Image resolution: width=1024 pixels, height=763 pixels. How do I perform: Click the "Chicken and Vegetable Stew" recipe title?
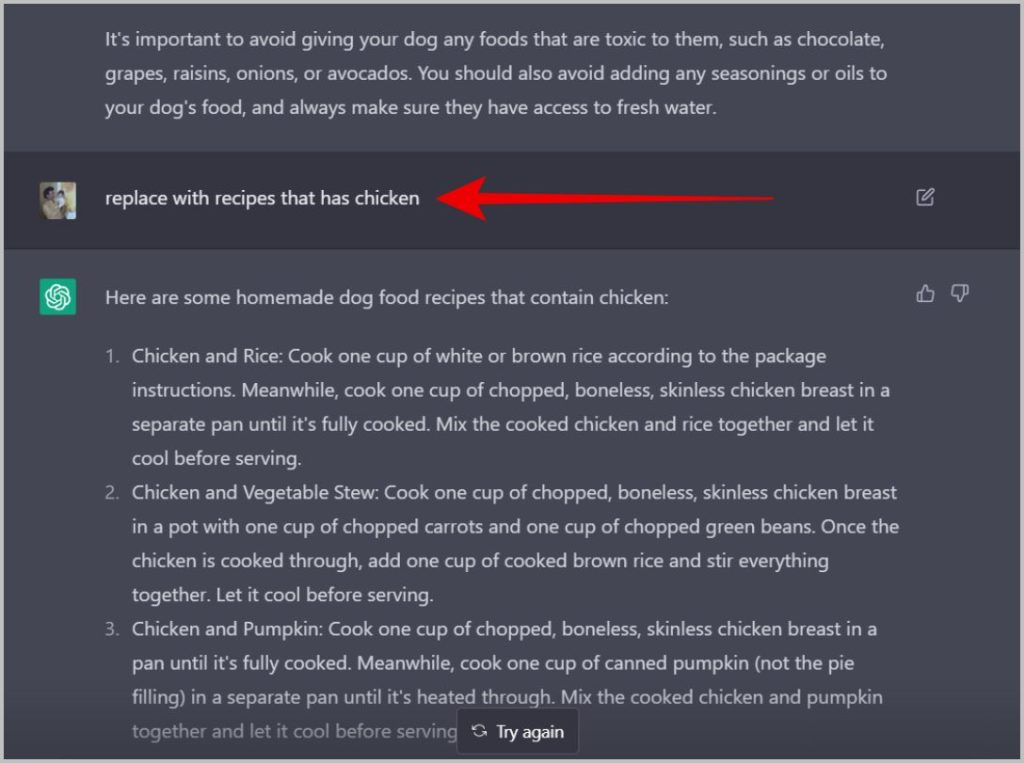click(x=255, y=493)
